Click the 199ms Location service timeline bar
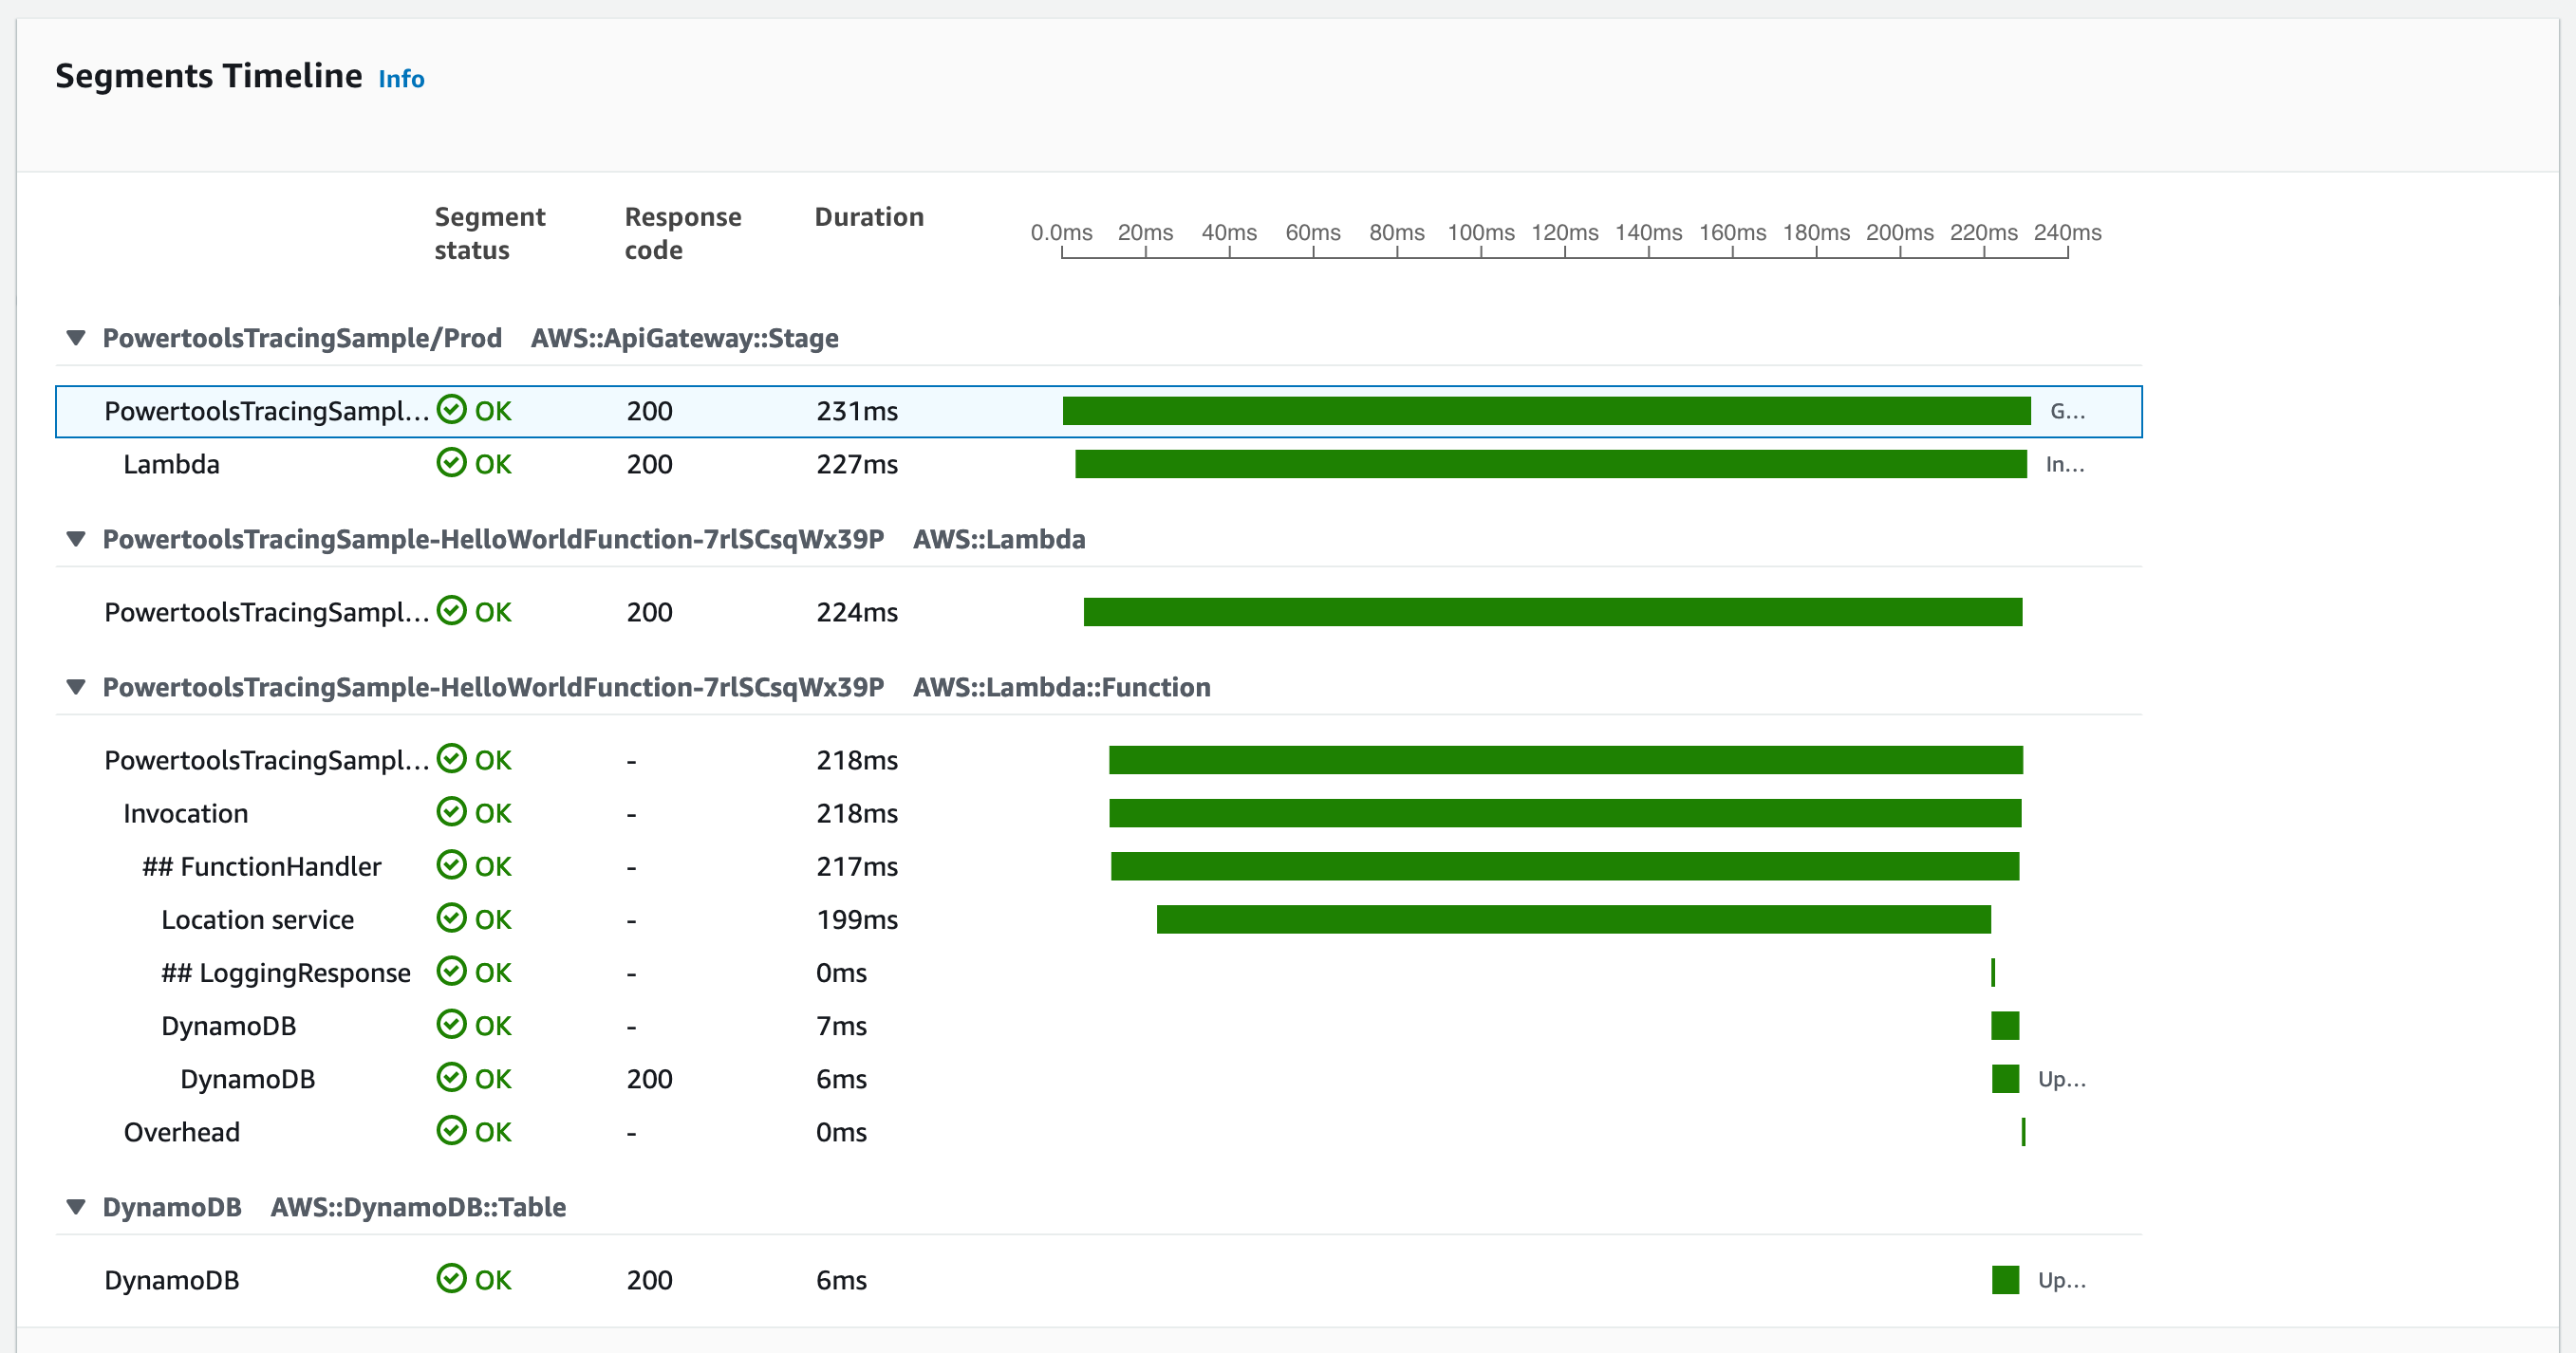The width and height of the screenshot is (2576, 1353). (x=1572, y=919)
